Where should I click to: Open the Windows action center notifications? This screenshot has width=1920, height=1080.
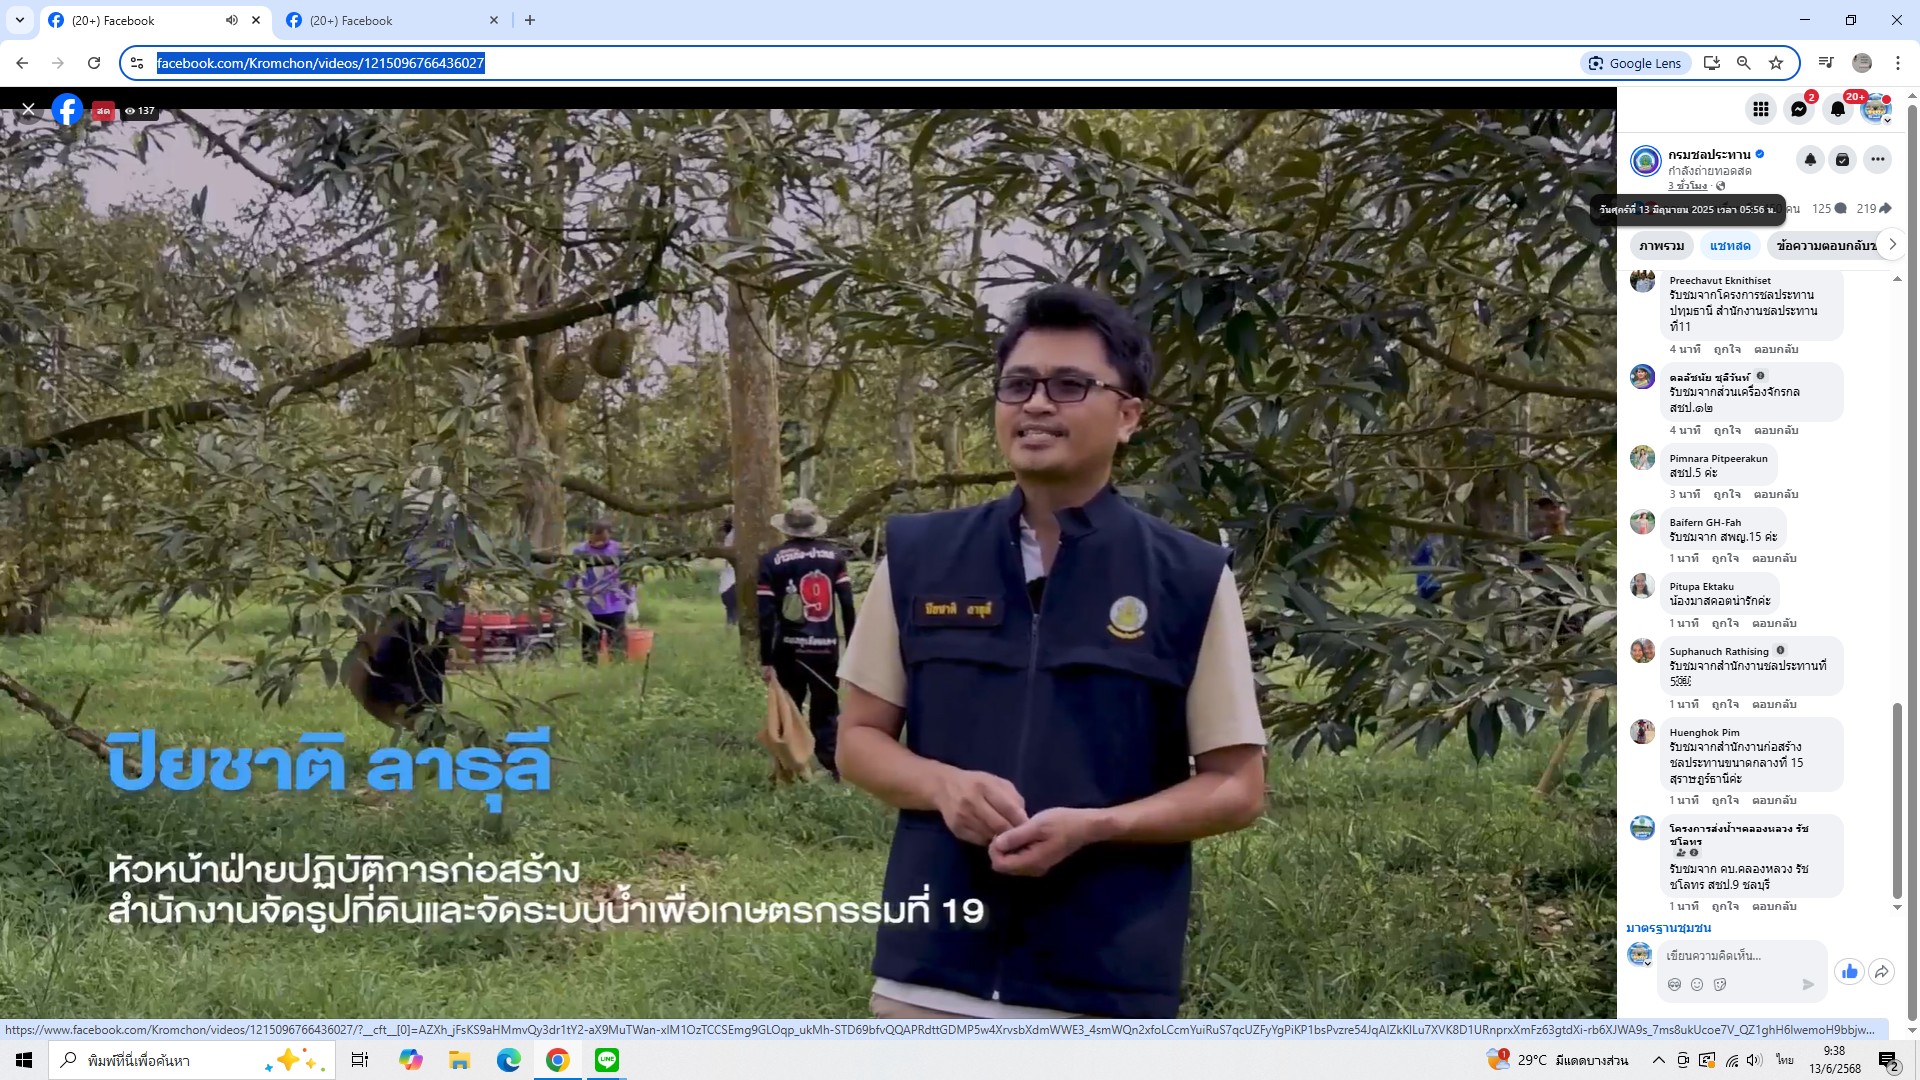1889,1060
